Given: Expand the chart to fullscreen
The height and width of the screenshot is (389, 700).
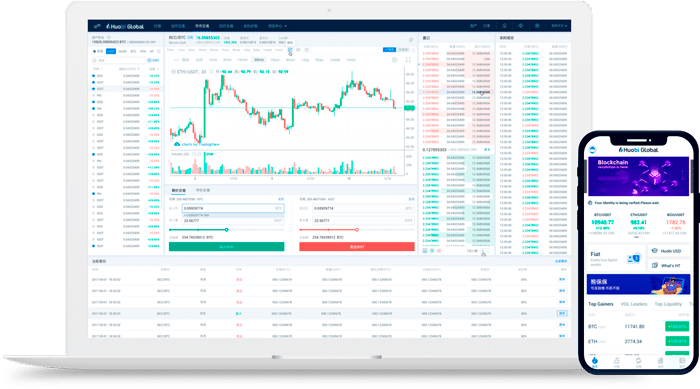Looking at the screenshot, I should tap(408, 60).
